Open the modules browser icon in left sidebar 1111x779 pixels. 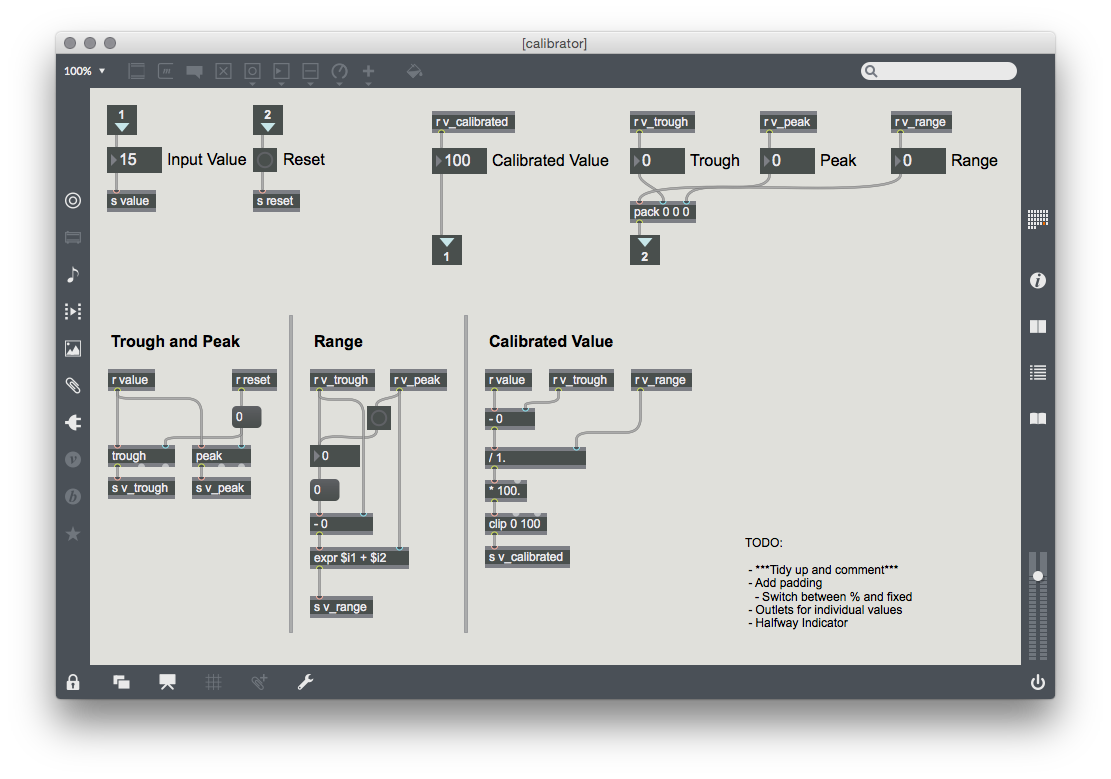(73, 237)
